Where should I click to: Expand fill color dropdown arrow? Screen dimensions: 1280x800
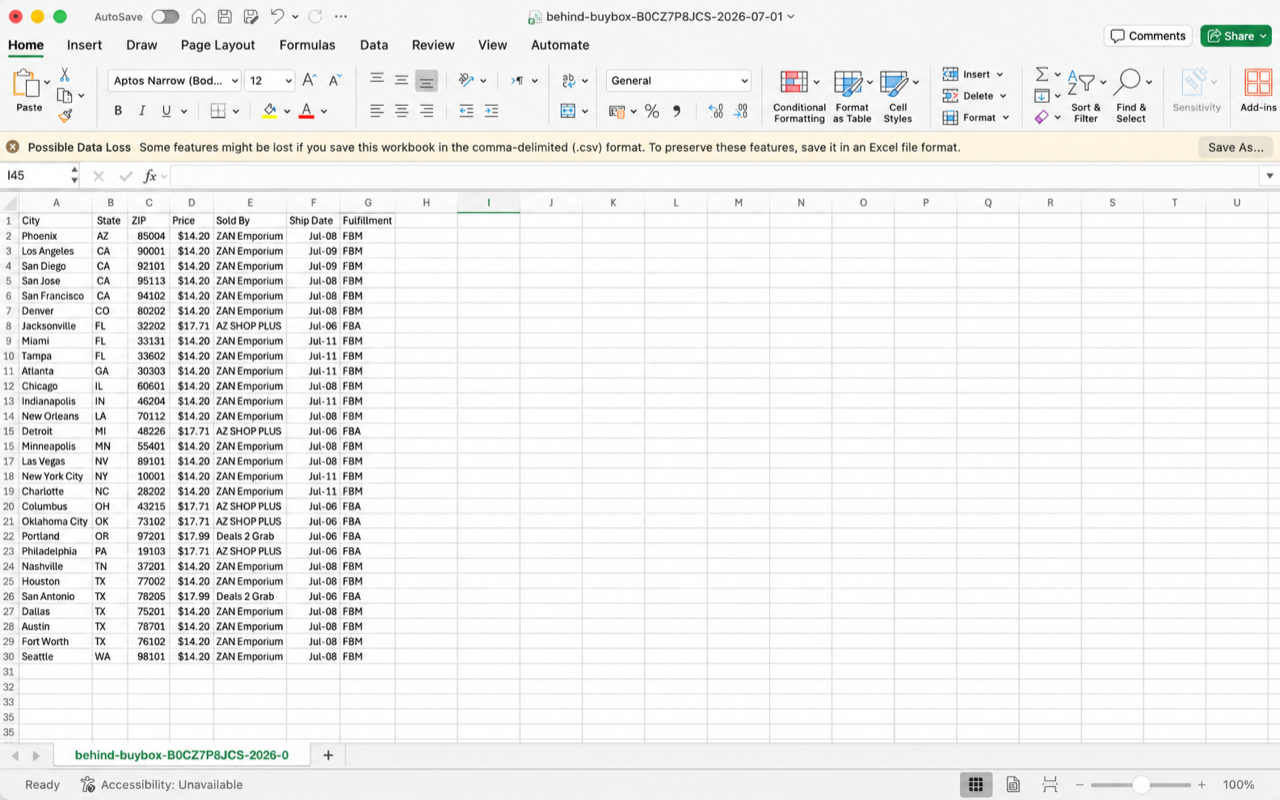[287, 112]
